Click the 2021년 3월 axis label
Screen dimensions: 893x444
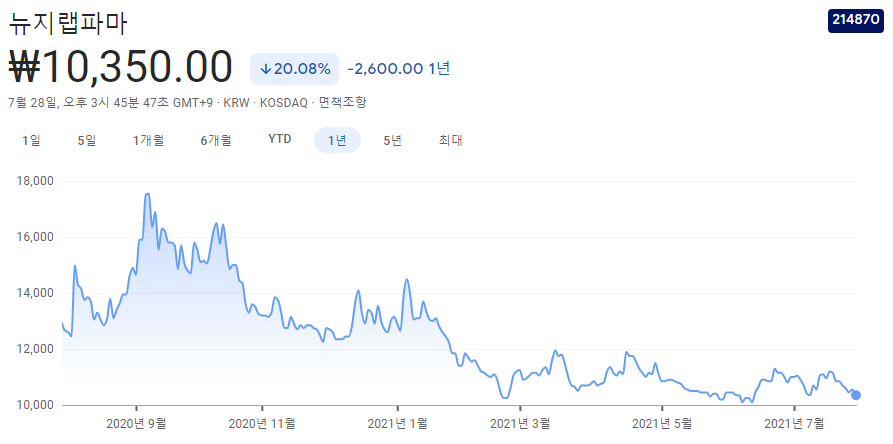[520, 423]
